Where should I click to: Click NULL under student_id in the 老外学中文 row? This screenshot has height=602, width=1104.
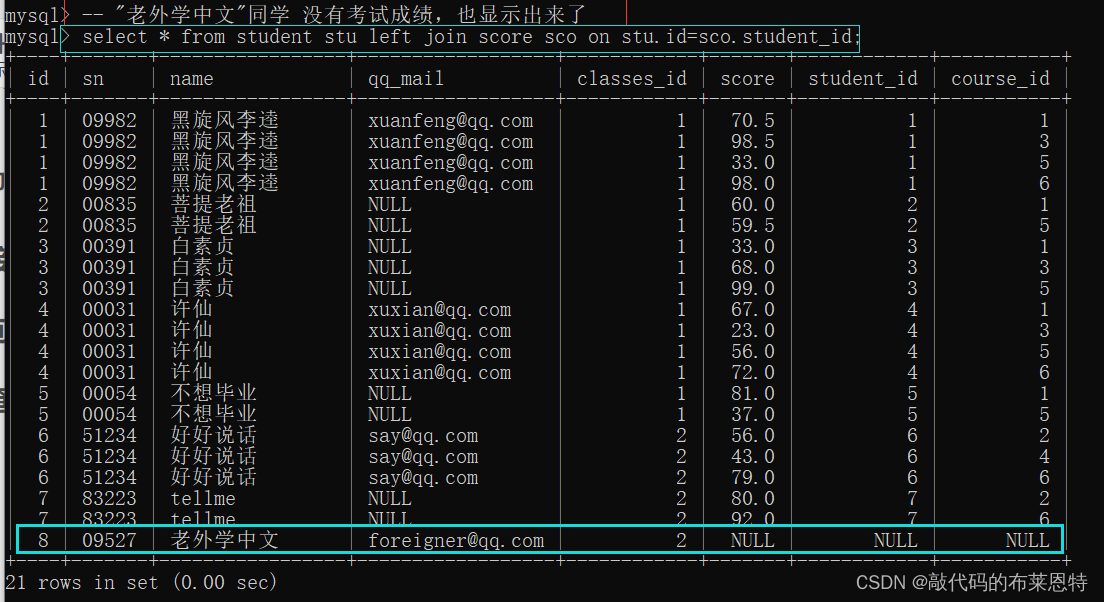[896, 541]
